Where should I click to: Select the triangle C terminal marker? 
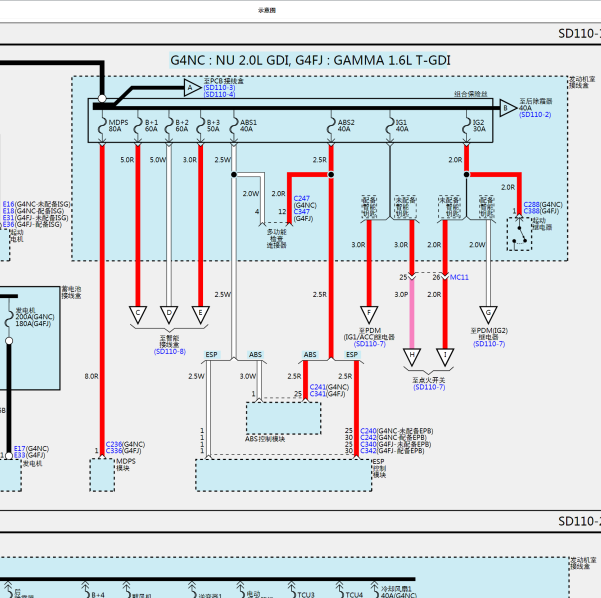coord(138,315)
